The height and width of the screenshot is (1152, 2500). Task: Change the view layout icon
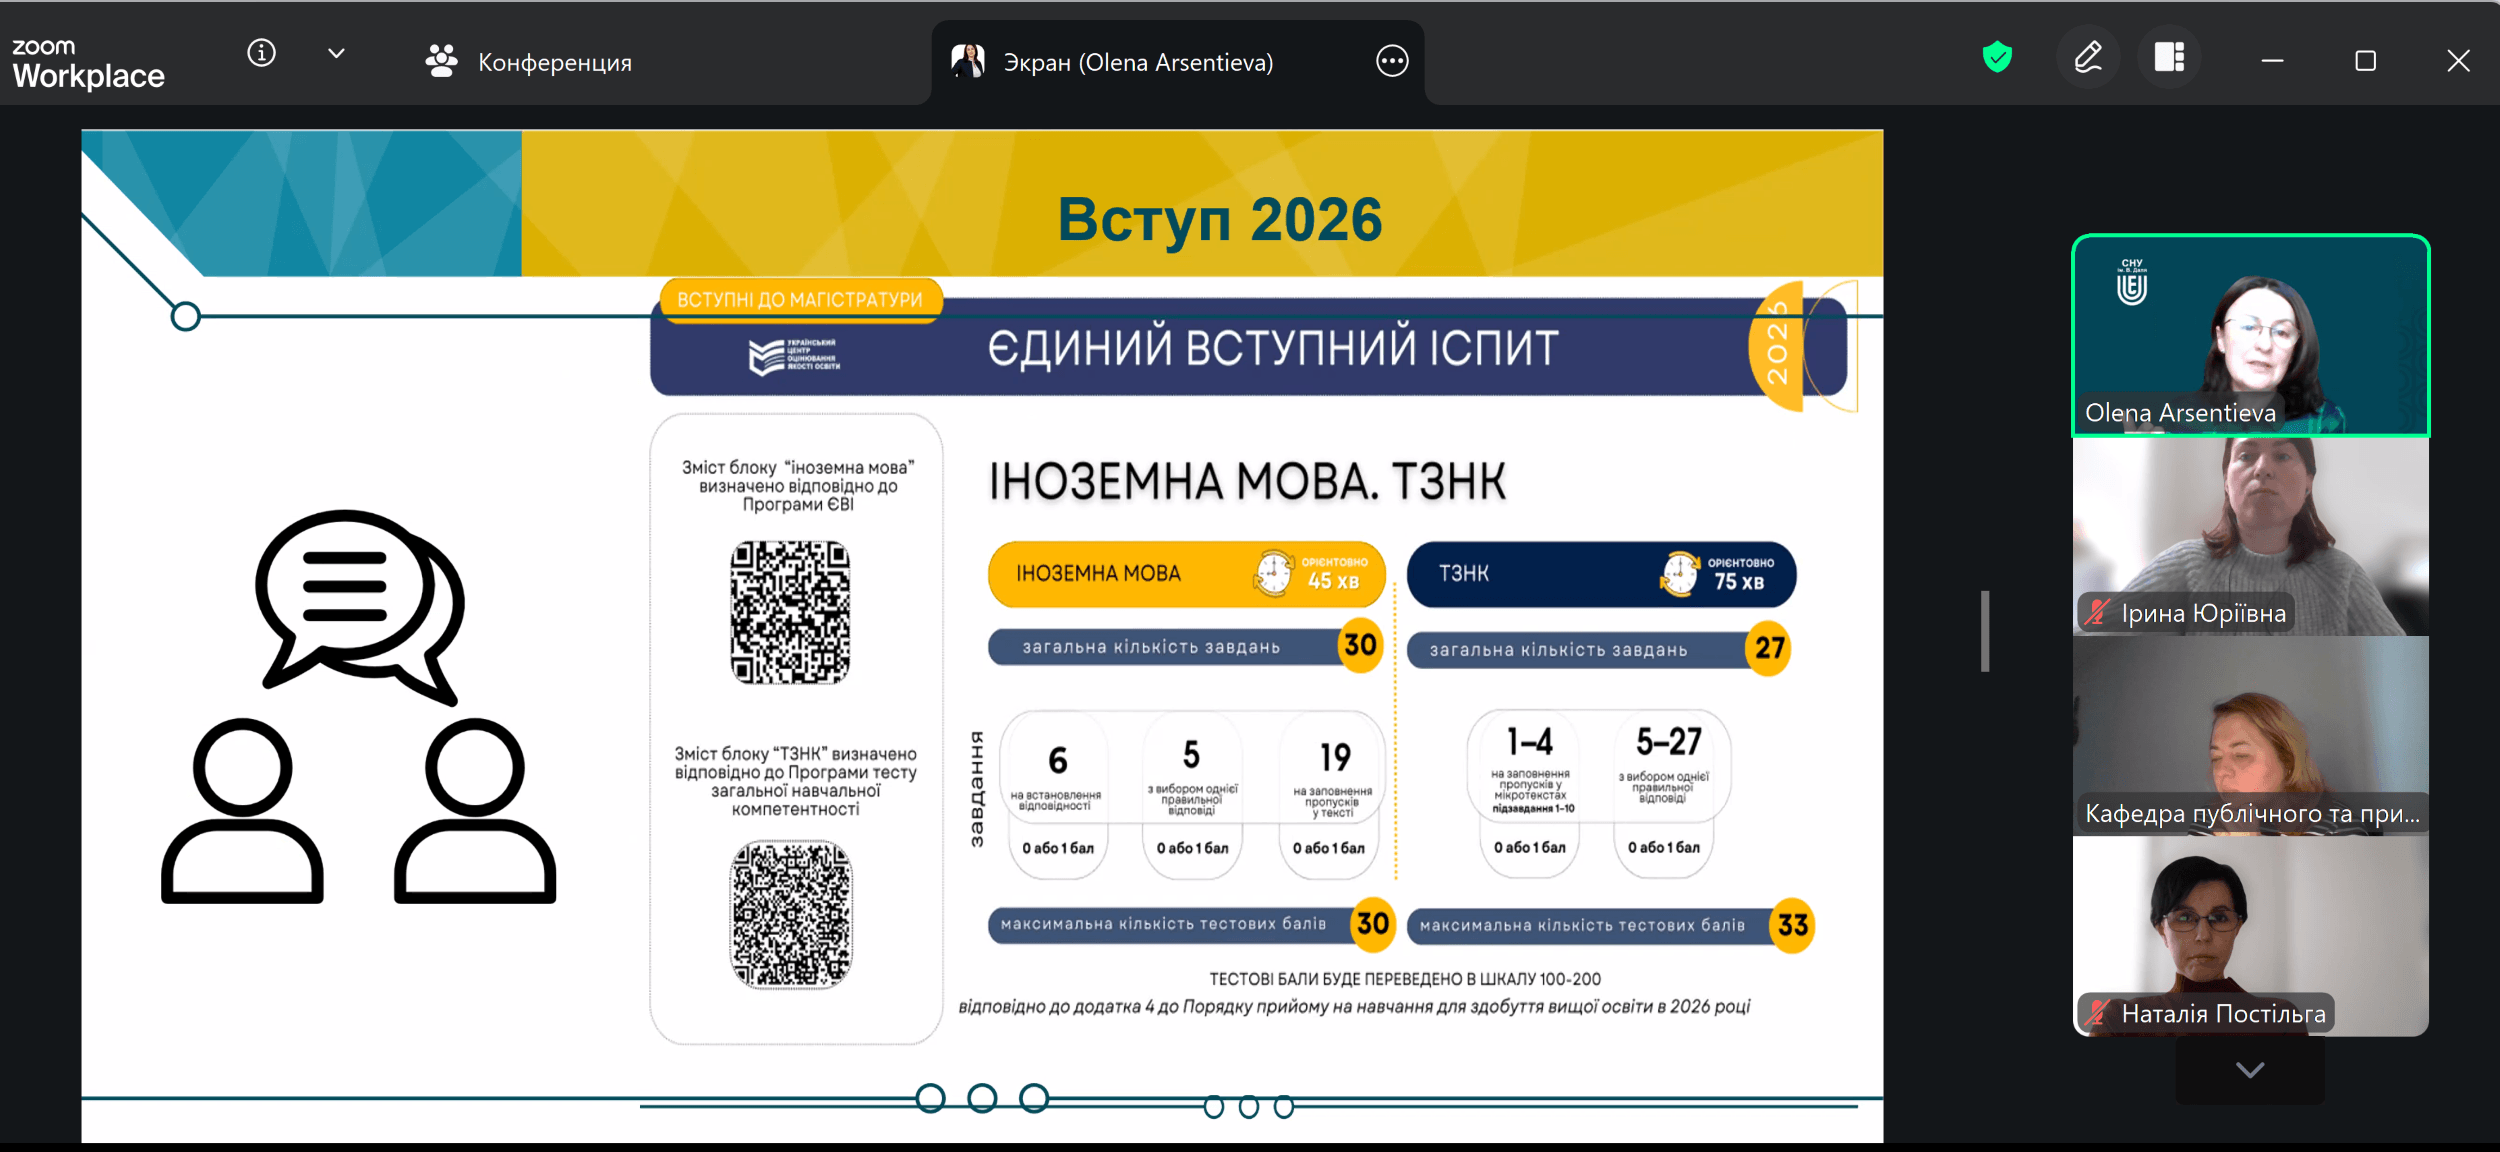pos(2169,58)
